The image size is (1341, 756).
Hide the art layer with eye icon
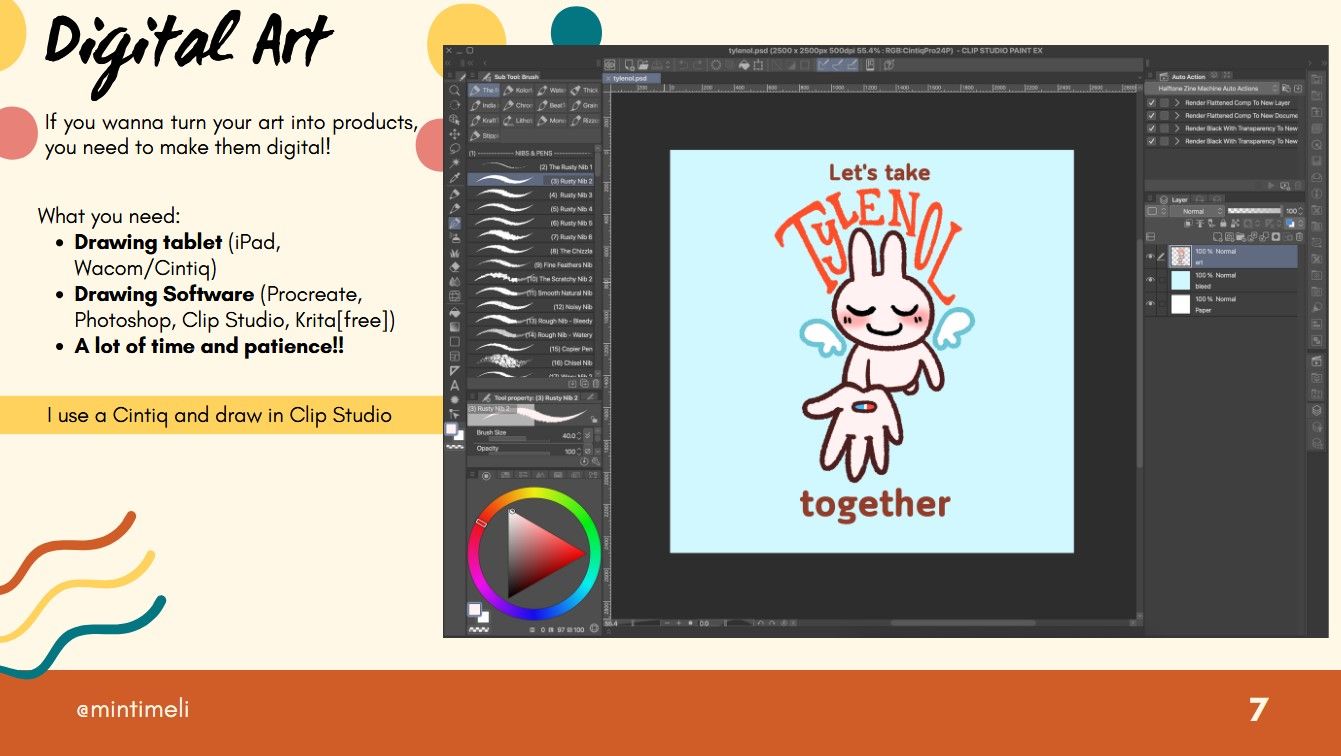[x=1150, y=256]
